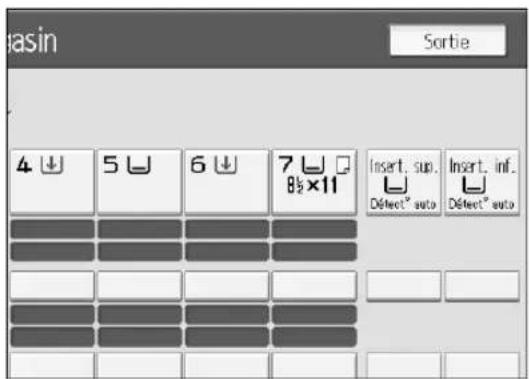Click the blank white button below tray 5
The height and width of the screenshot is (379, 529).
coord(140,286)
